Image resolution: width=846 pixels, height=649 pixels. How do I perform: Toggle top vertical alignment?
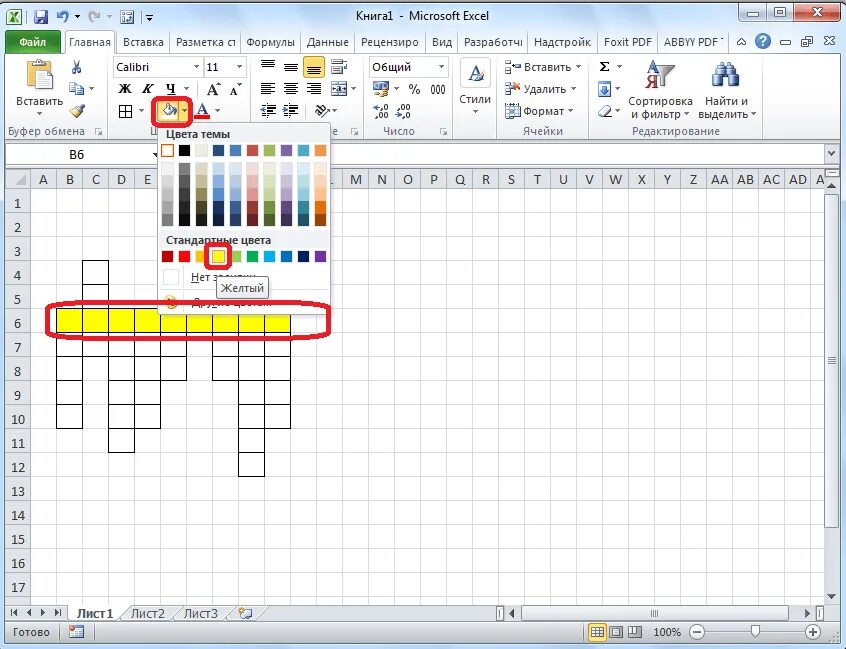268,65
